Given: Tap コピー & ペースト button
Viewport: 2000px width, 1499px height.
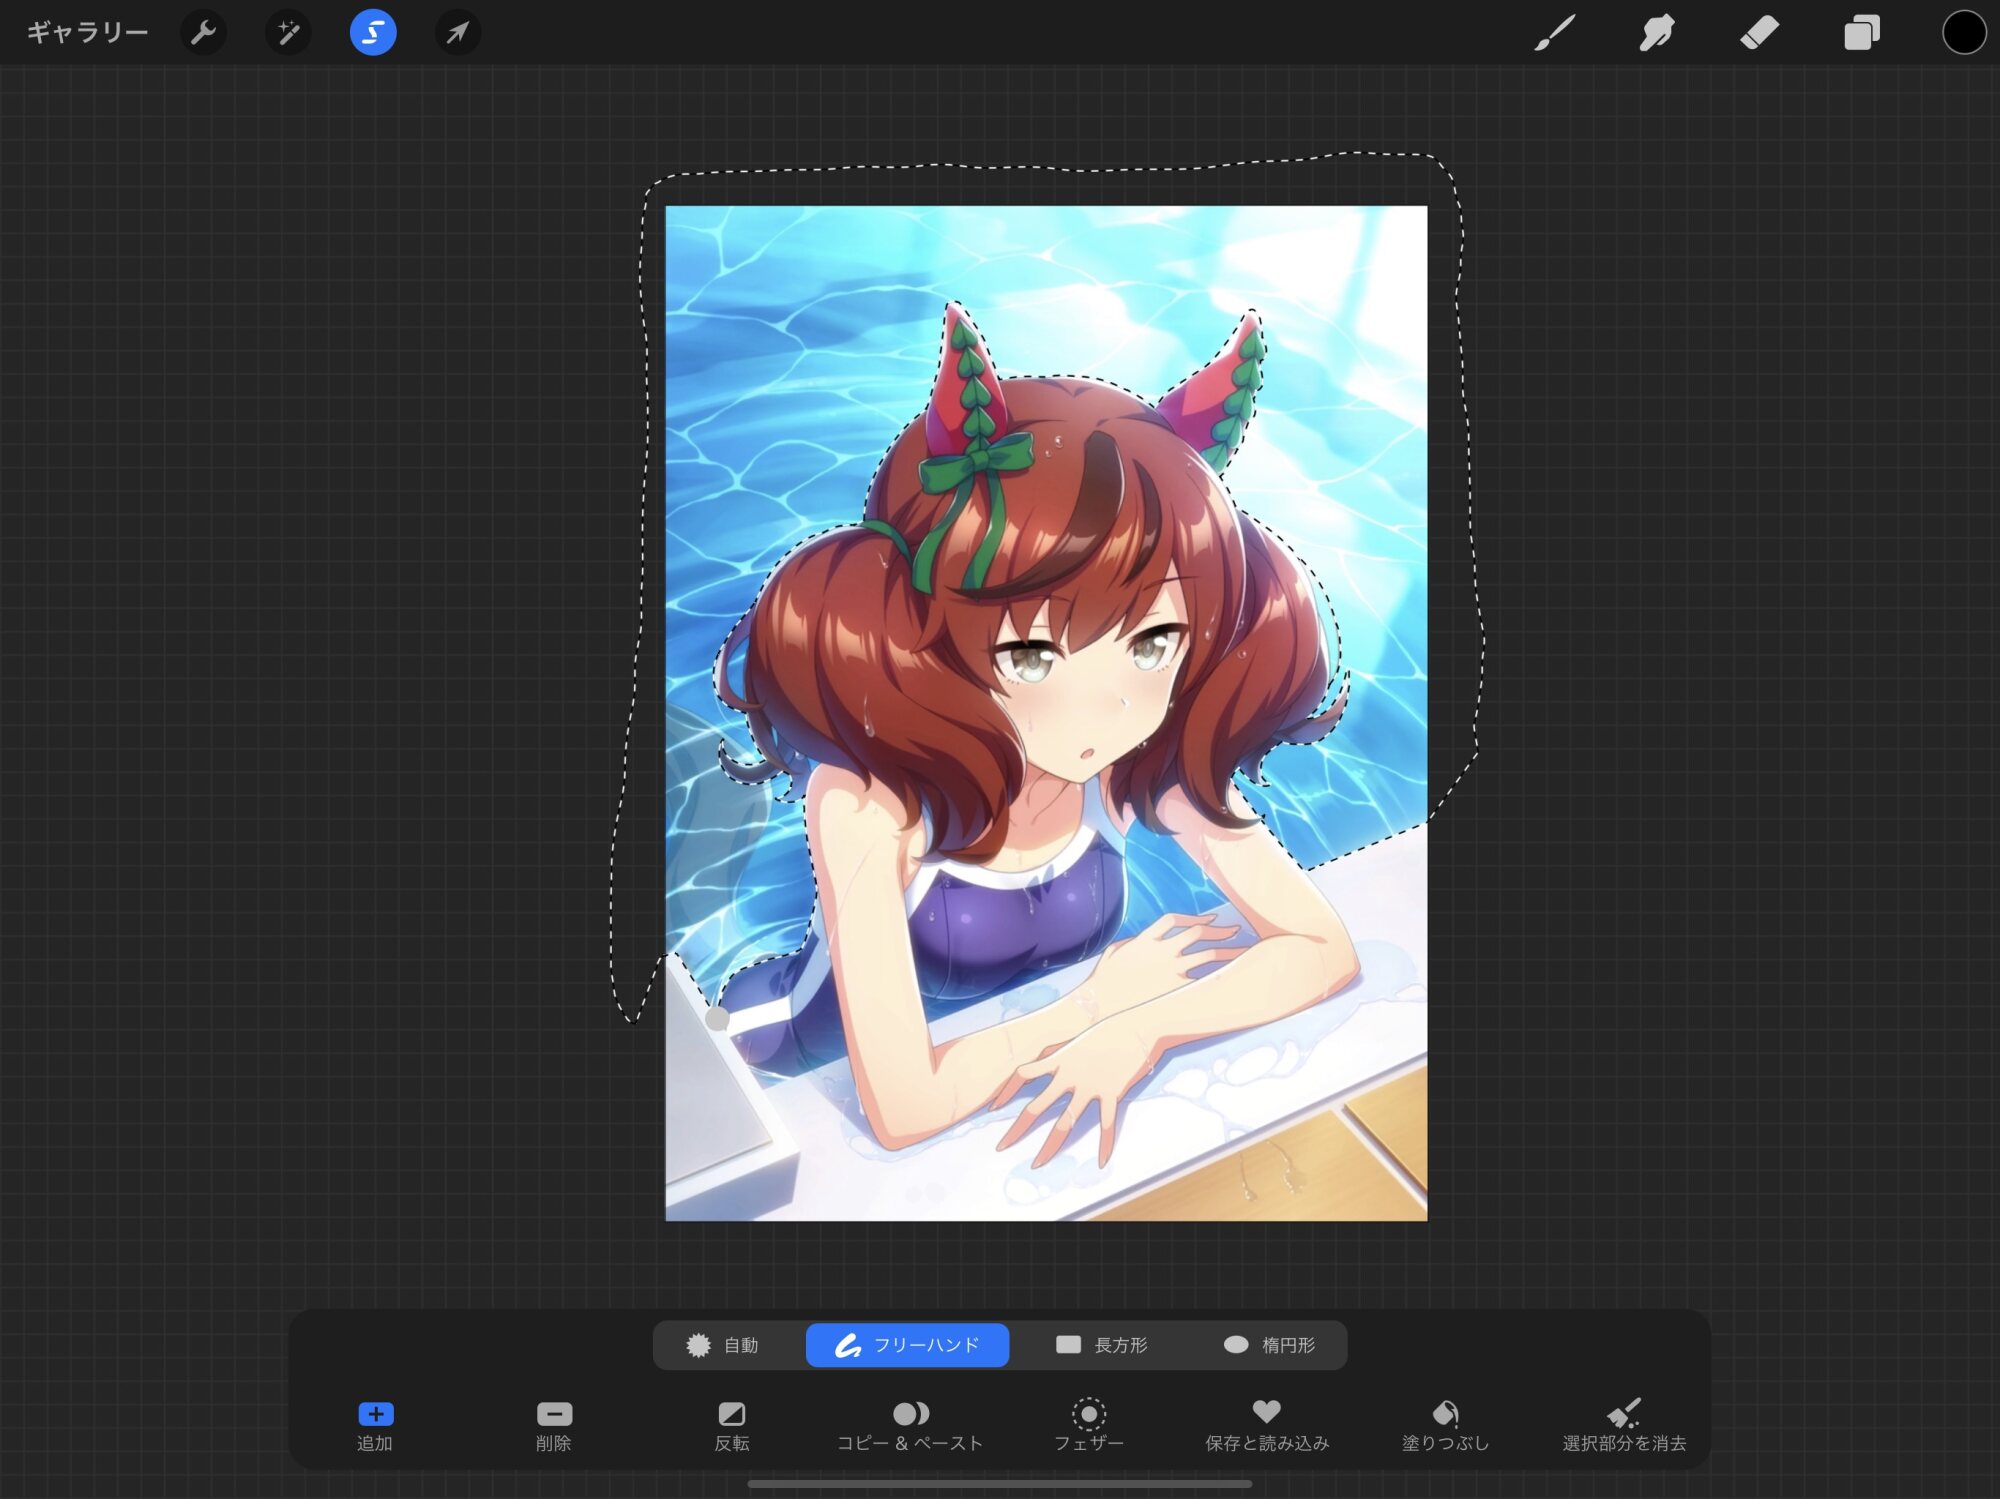Looking at the screenshot, I should coord(910,1424).
